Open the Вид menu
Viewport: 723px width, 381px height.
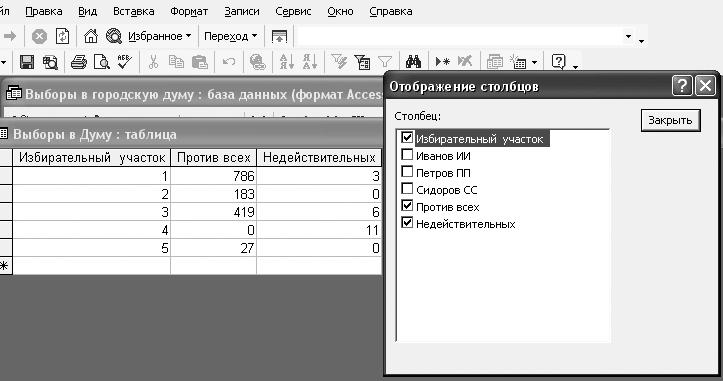[87, 11]
